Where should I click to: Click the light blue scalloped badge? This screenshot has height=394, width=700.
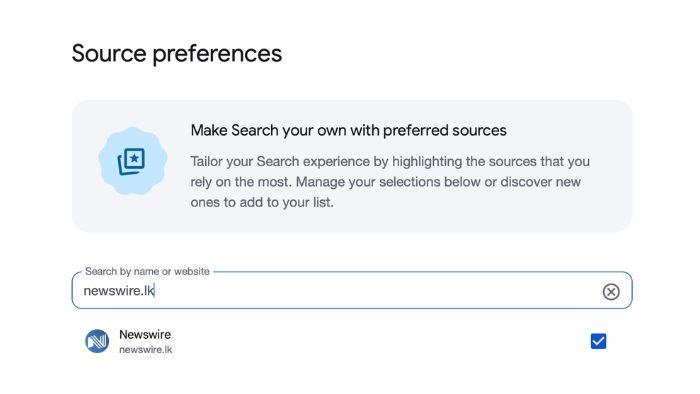pyautogui.click(x=133, y=161)
